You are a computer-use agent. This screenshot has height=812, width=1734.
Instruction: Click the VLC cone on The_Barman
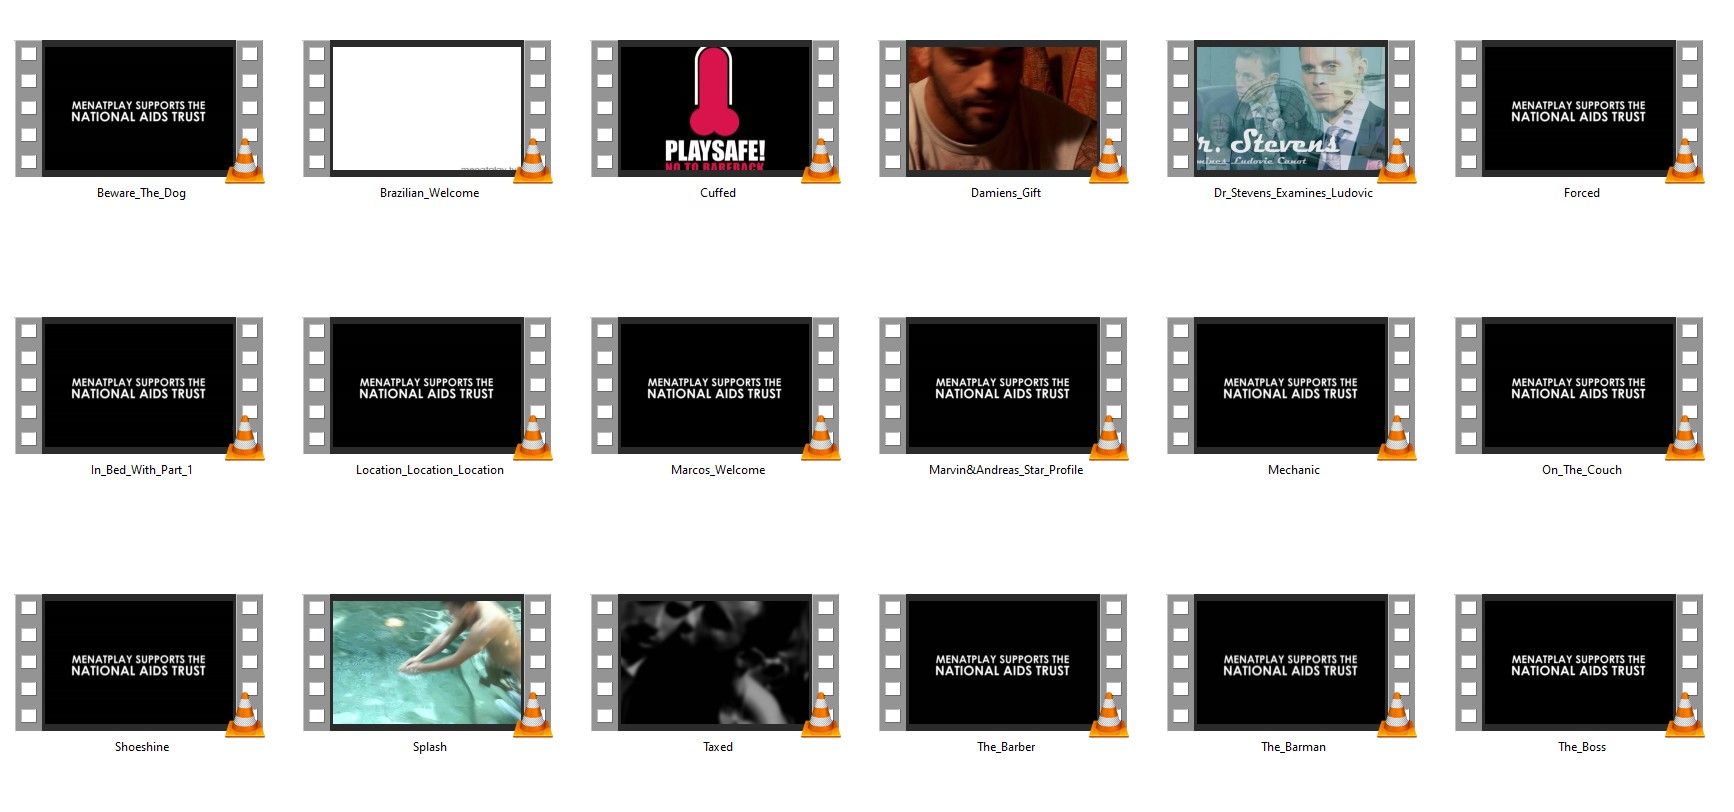1397,715
